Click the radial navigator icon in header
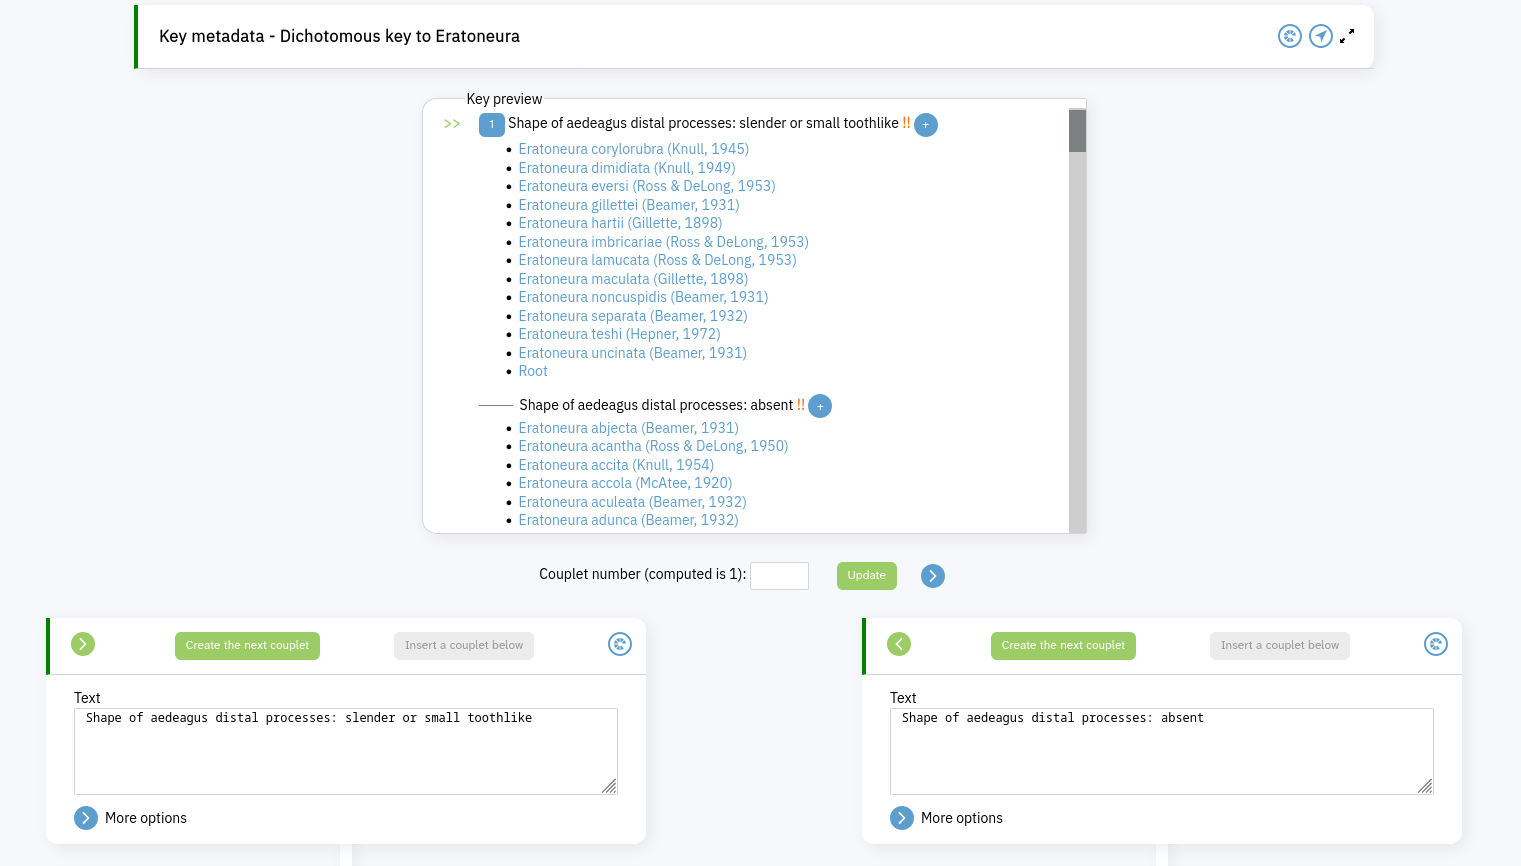Image resolution: width=1521 pixels, height=866 pixels. click(1290, 37)
